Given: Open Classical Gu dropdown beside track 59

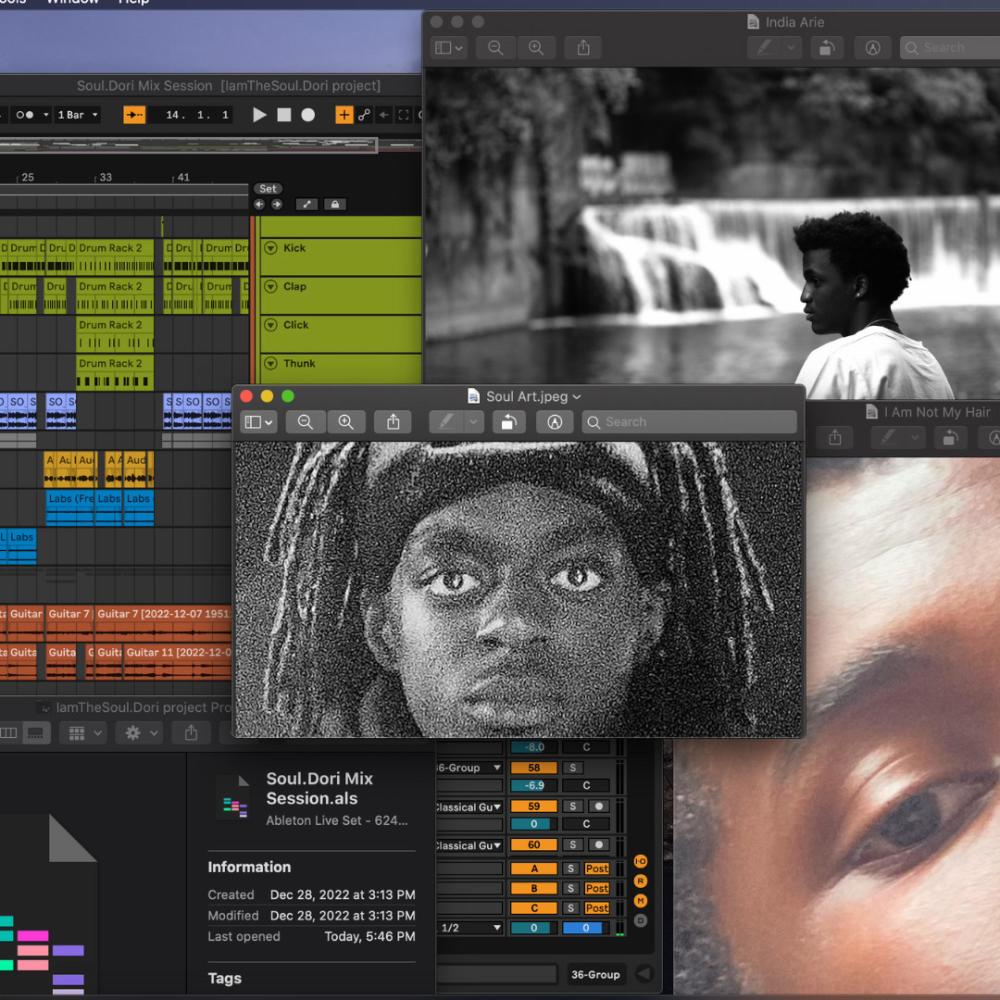Looking at the screenshot, I should (x=470, y=807).
